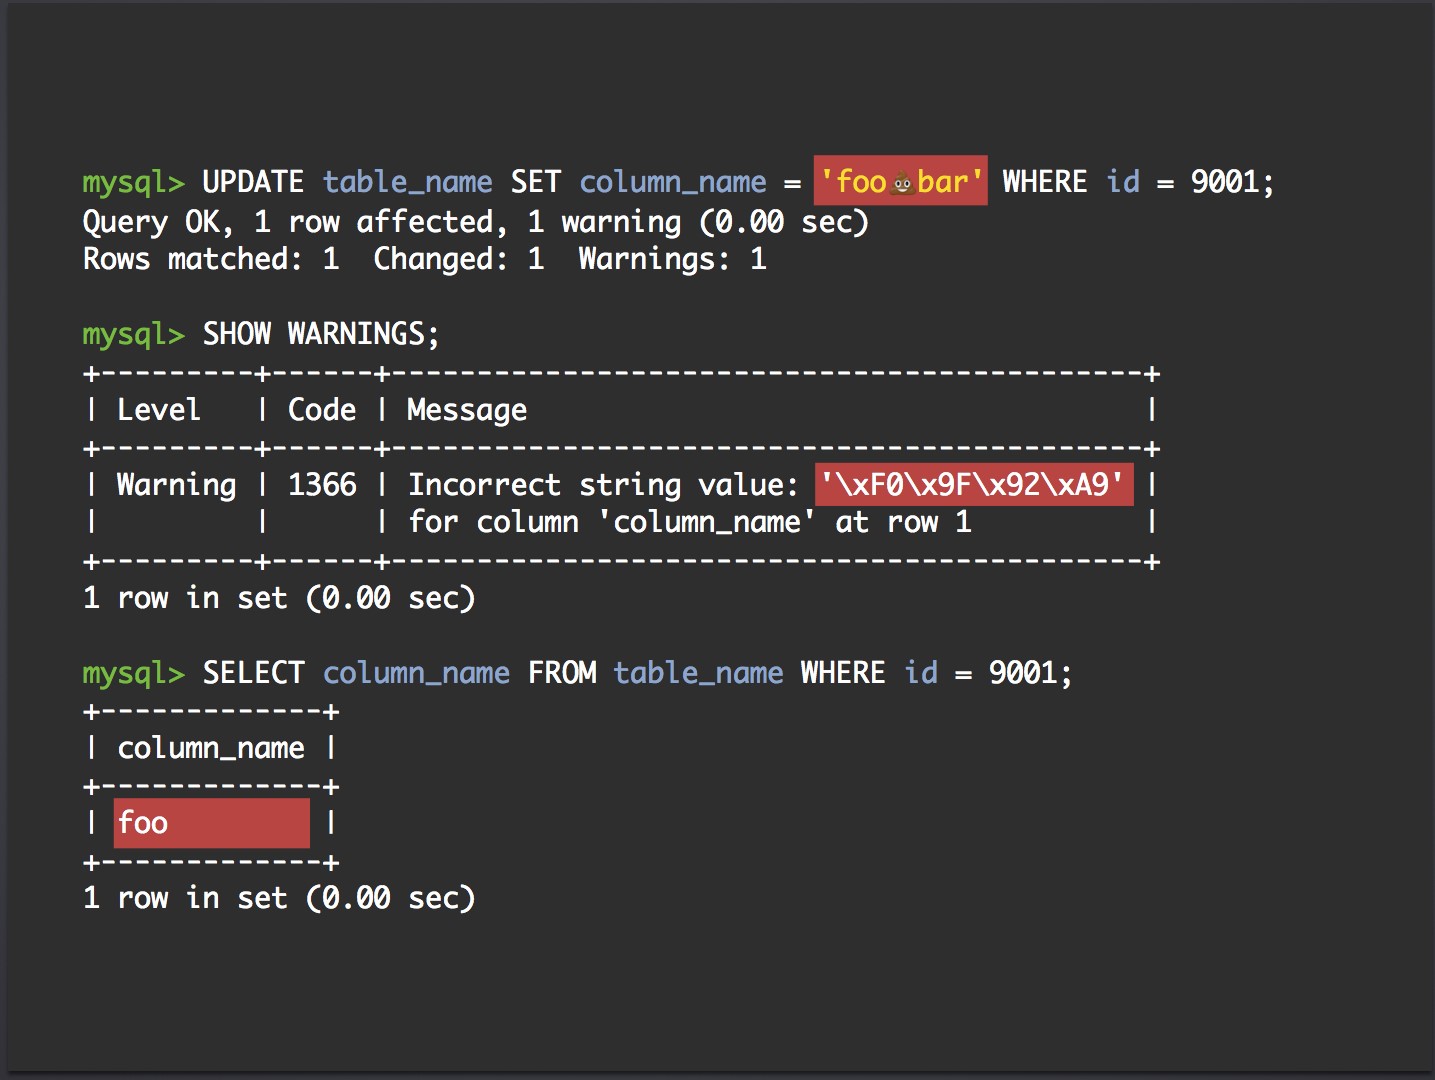Click 'table_name' in the UPDATE statement
Screen dimensions: 1435x1080
(408, 182)
